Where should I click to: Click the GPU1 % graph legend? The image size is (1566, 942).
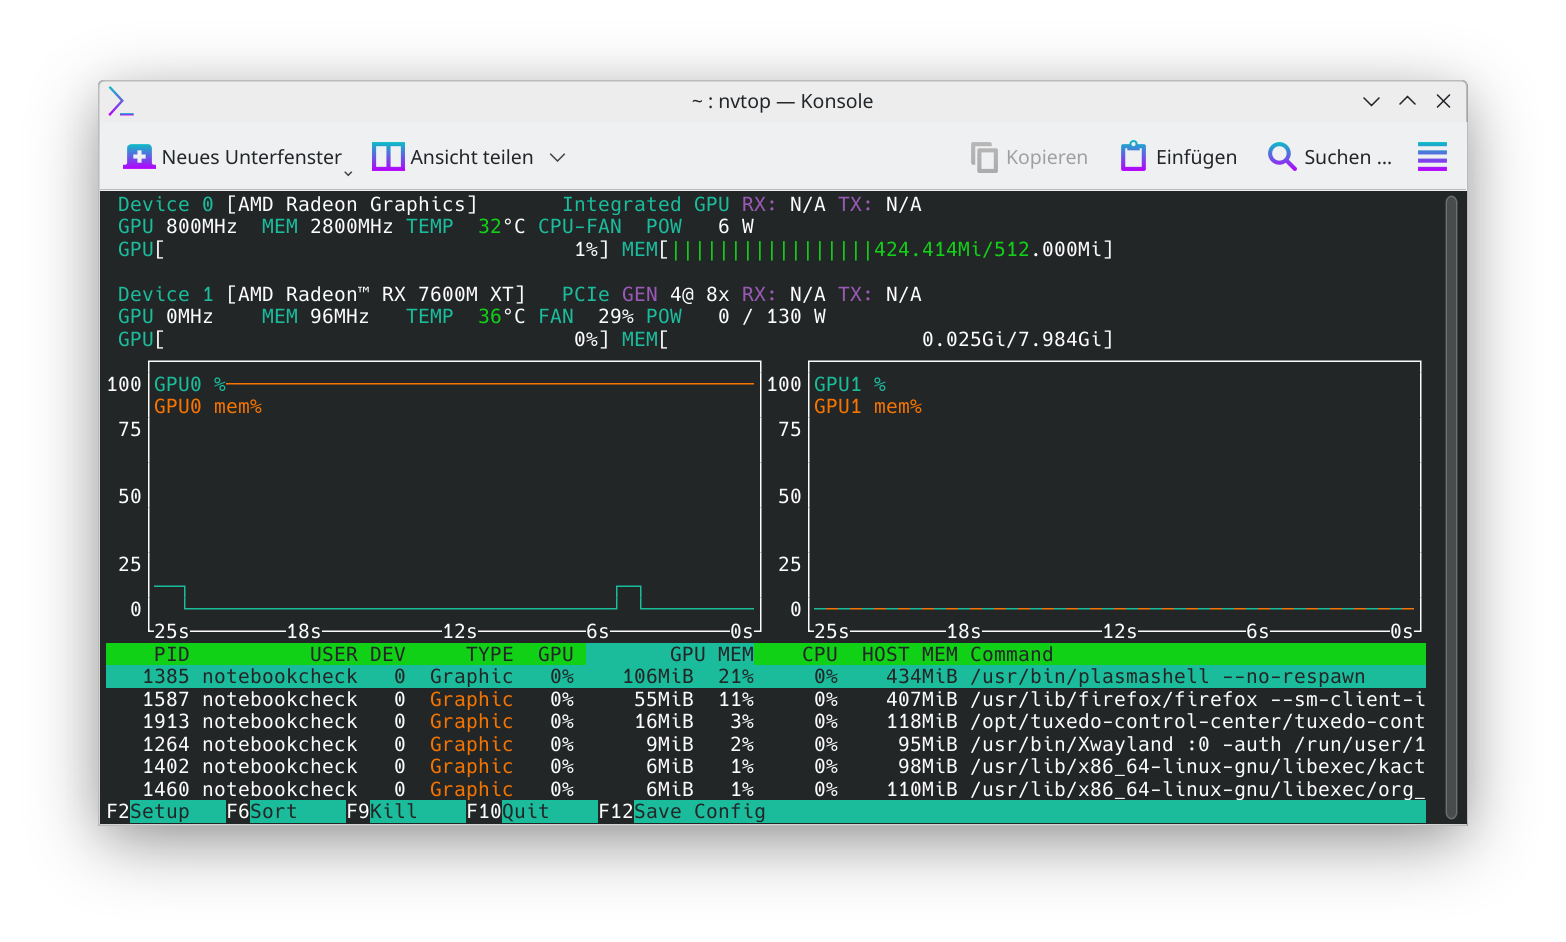coord(850,385)
